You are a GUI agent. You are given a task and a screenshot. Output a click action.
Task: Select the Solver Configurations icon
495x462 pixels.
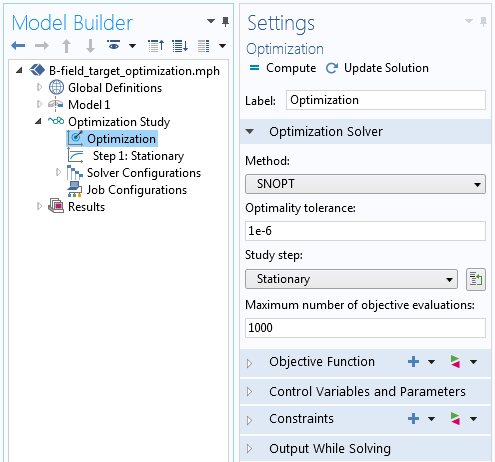75,173
